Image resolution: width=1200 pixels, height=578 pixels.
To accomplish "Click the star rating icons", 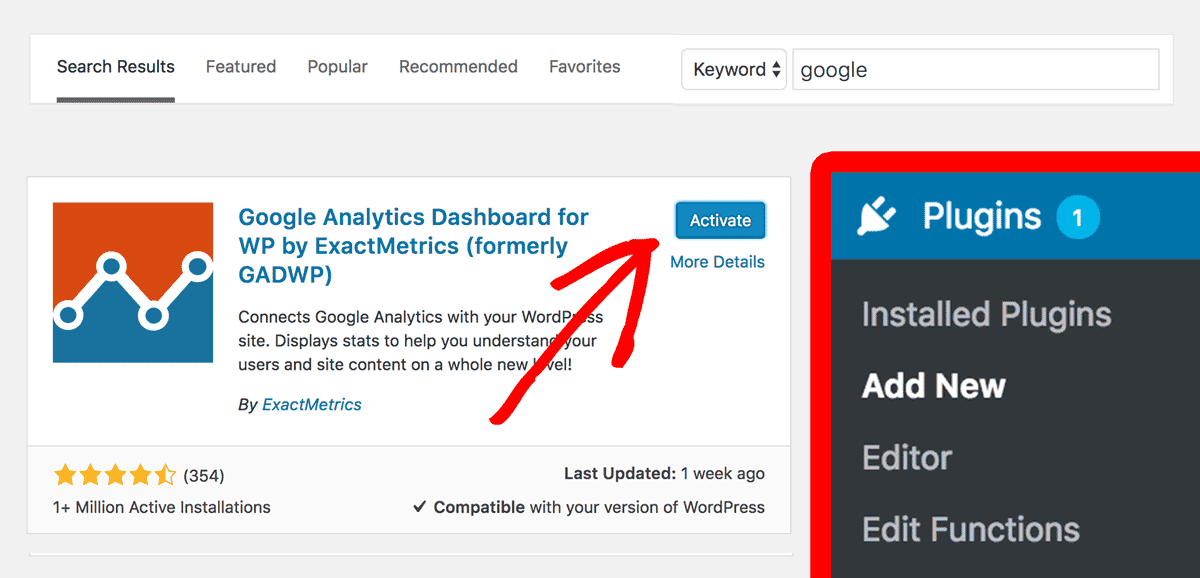I will tap(115, 475).
